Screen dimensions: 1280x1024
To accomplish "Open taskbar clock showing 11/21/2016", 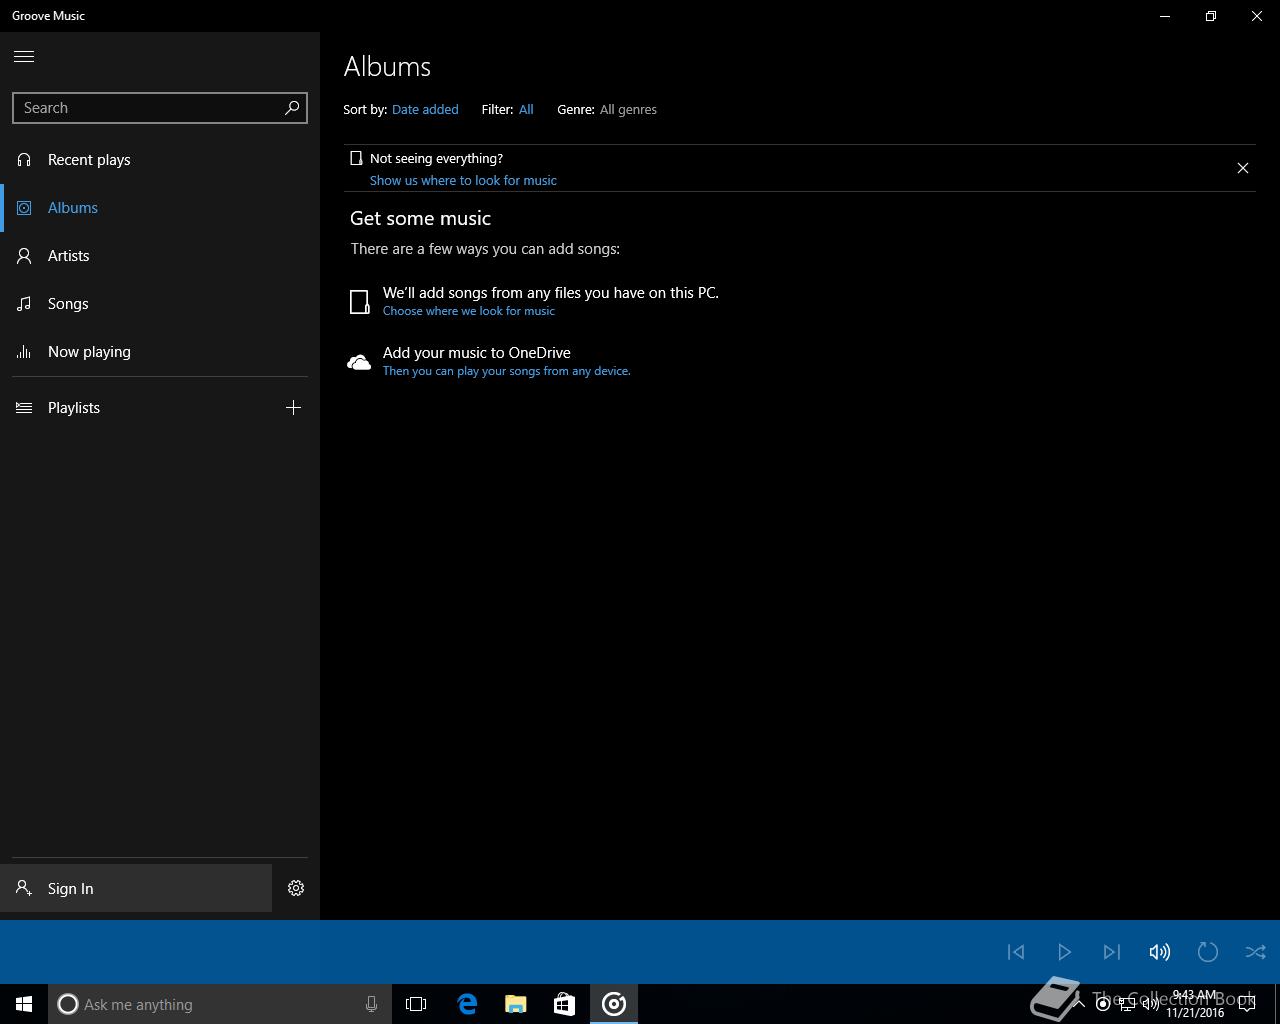I will click(1195, 1004).
